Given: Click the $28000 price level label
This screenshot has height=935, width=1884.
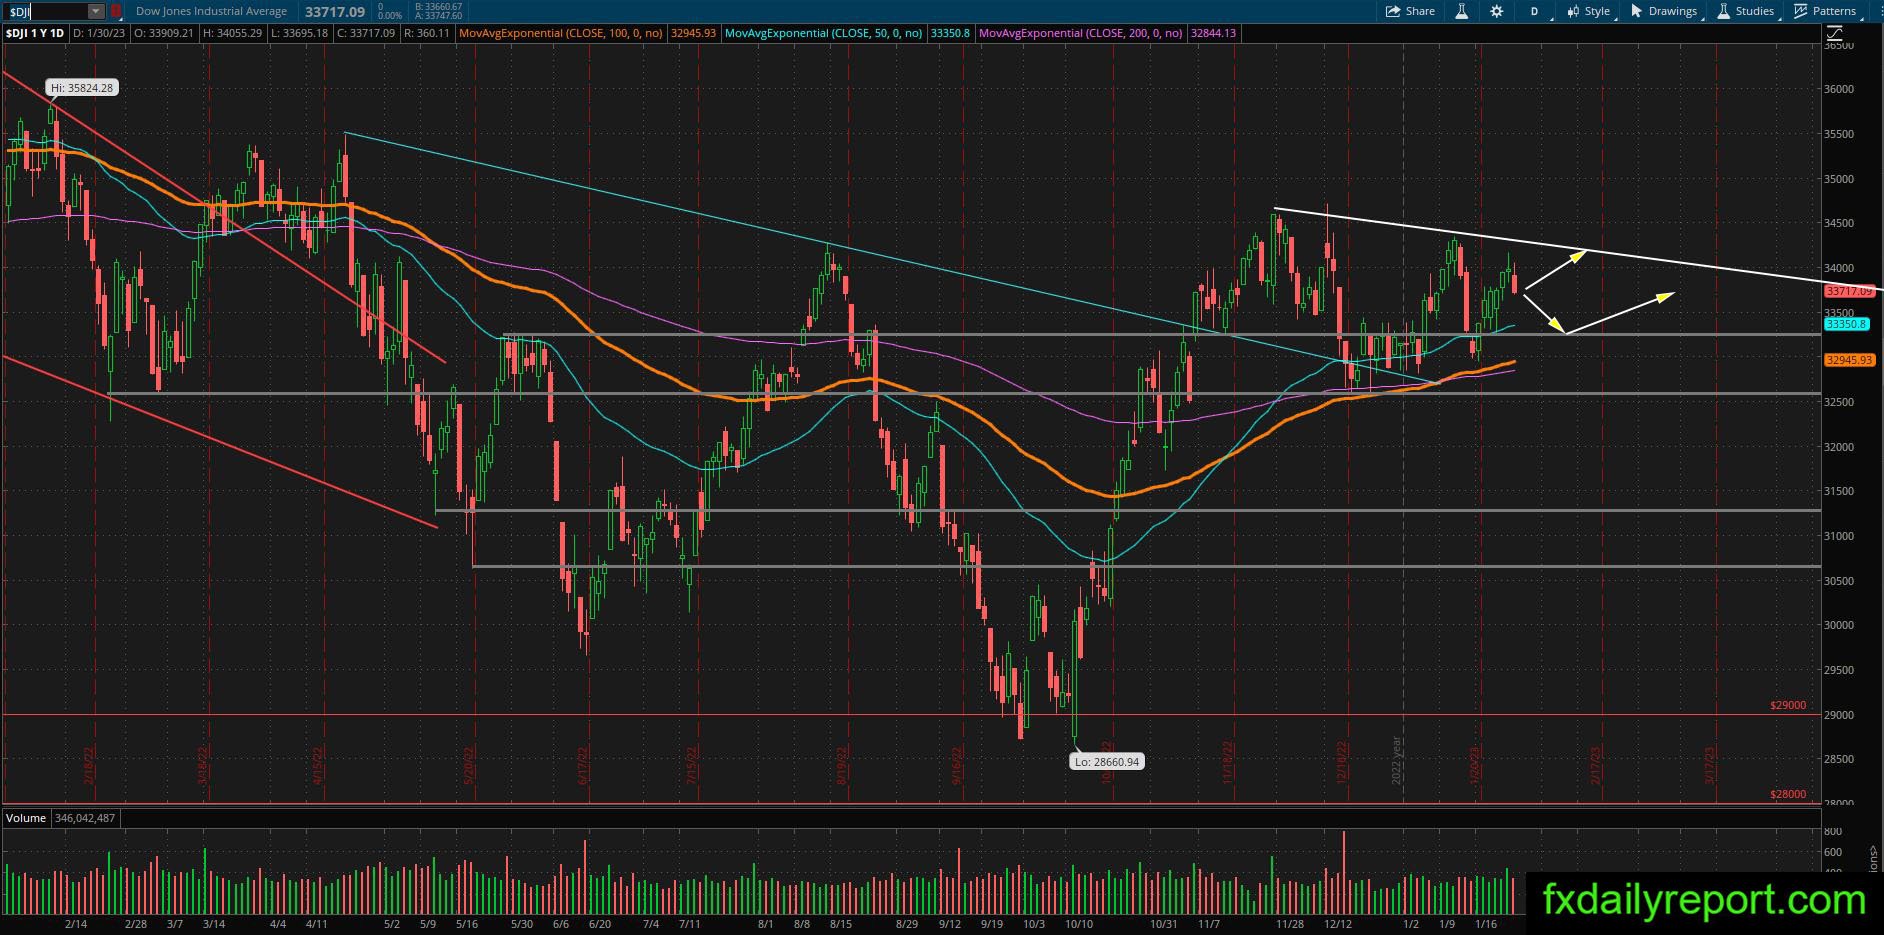Looking at the screenshot, I should coord(1788,794).
